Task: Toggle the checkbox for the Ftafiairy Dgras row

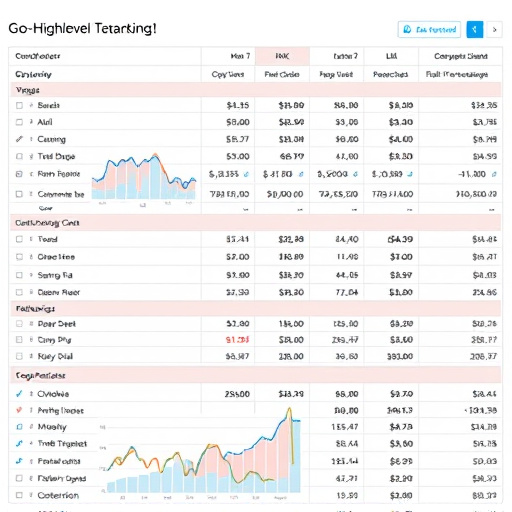Action: (x=19, y=478)
